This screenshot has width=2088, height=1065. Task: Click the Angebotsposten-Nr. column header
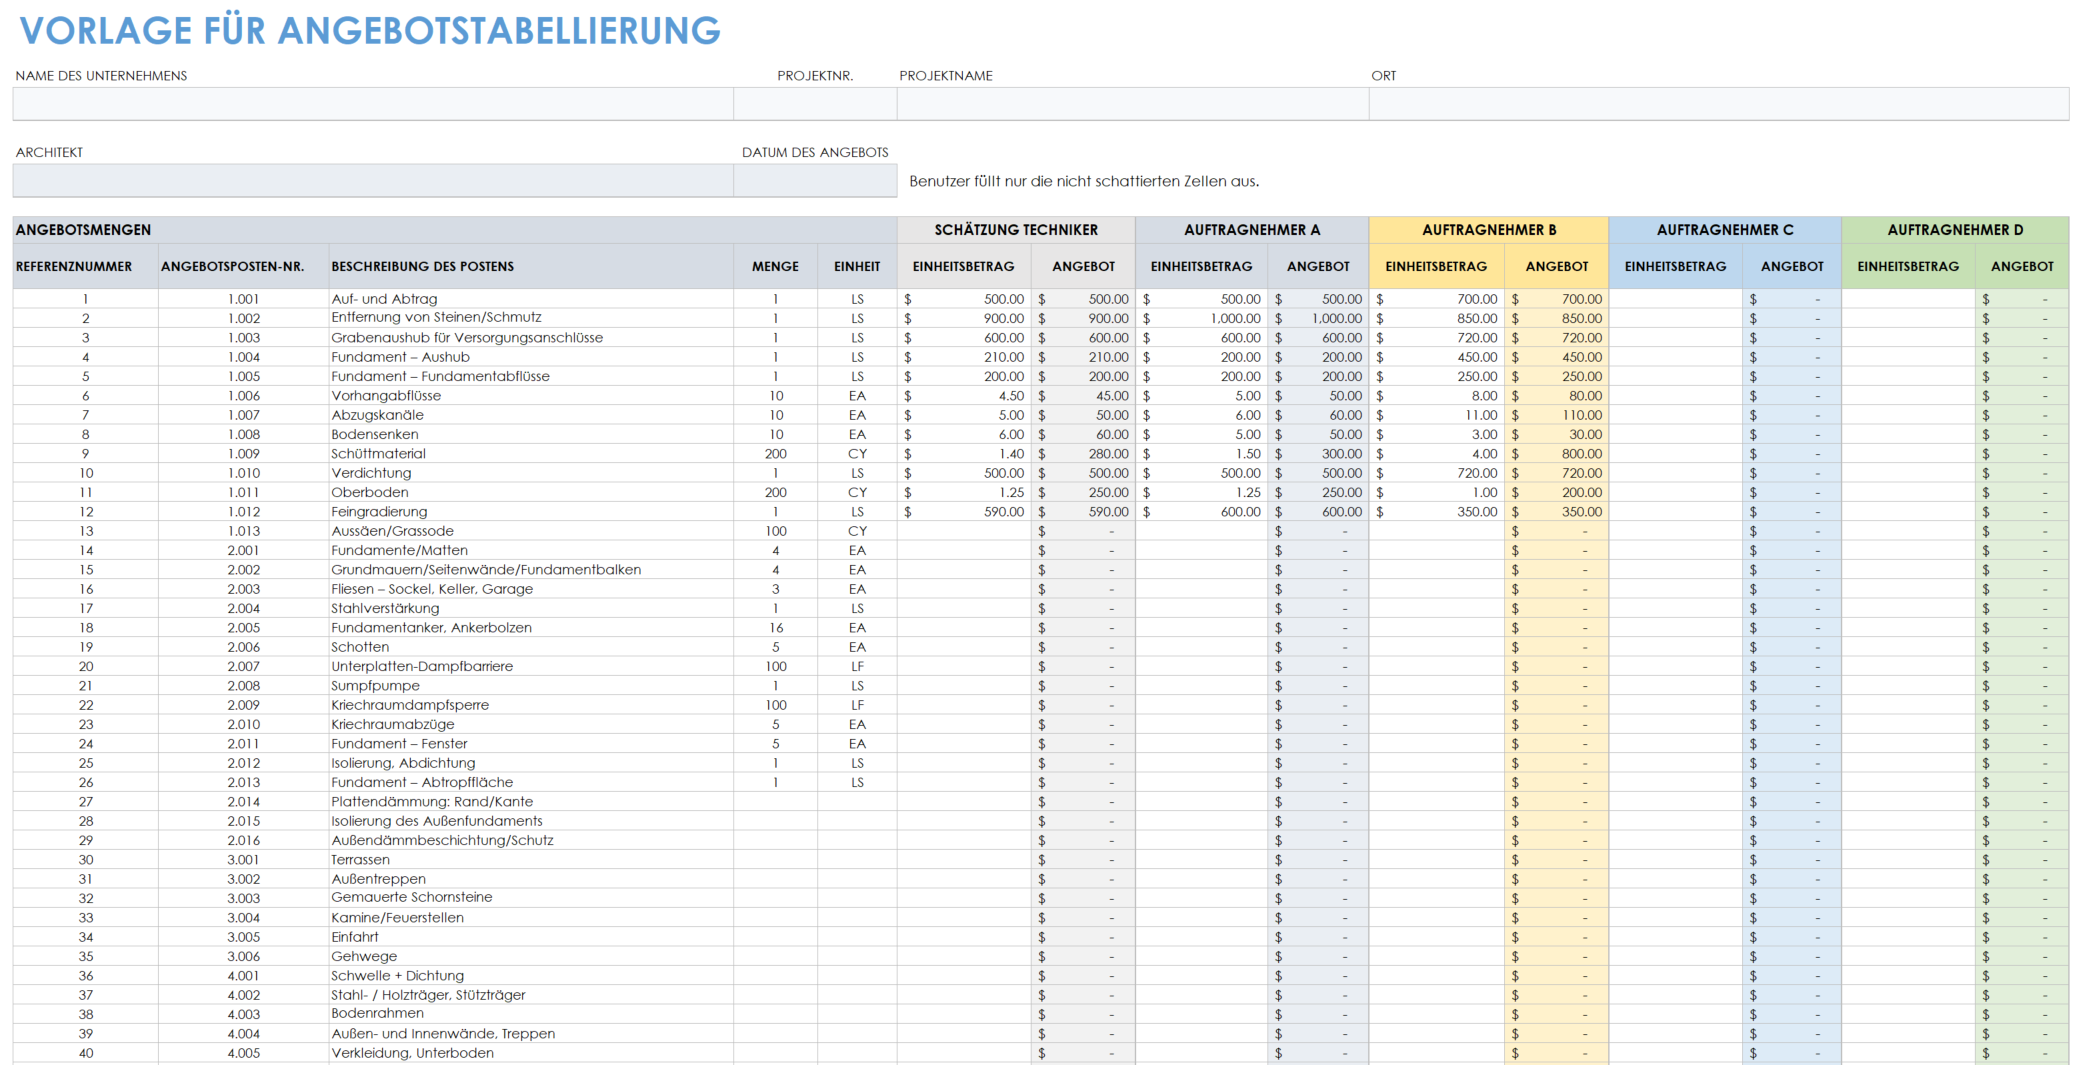pos(243,267)
